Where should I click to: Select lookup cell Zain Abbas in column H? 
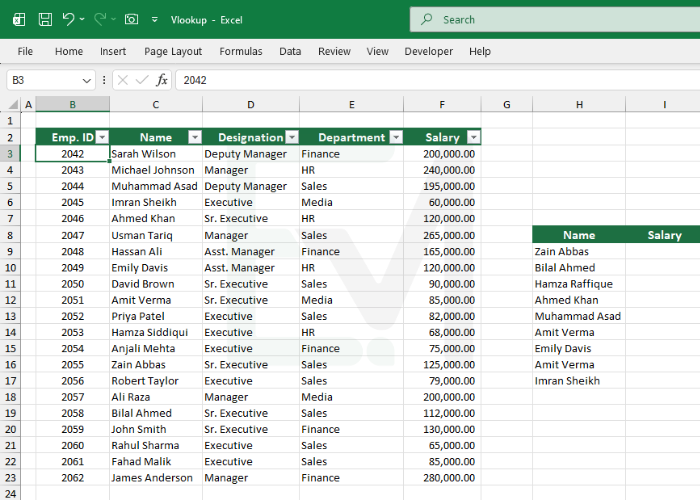click(579, 251)
